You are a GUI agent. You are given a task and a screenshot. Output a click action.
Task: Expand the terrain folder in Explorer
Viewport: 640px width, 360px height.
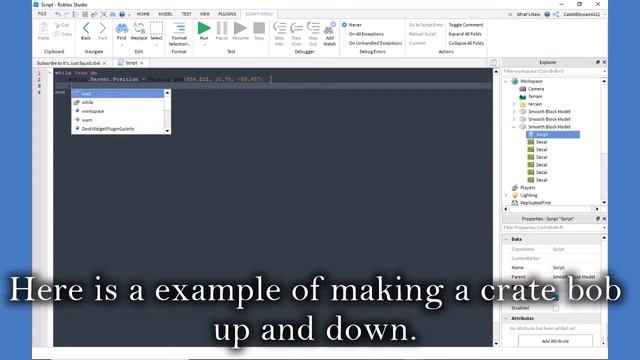[514, 104]
